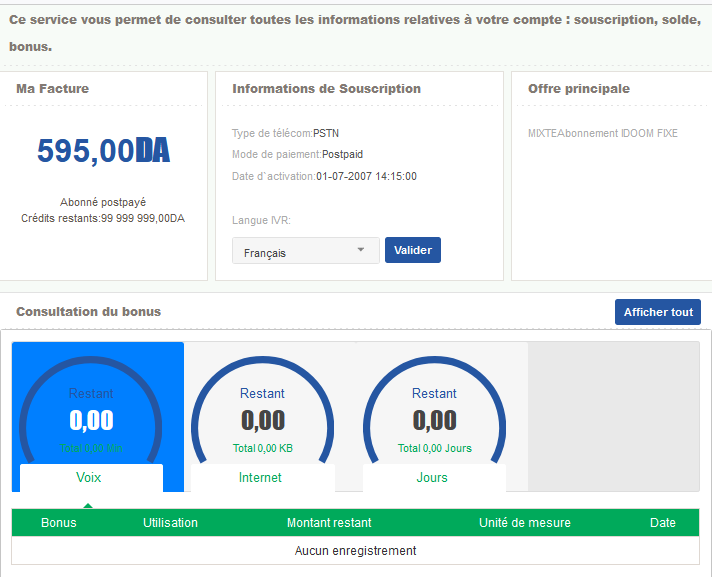Click the Valider button
The height and width of the screenshot is (577, 712).
coord(412,250)
